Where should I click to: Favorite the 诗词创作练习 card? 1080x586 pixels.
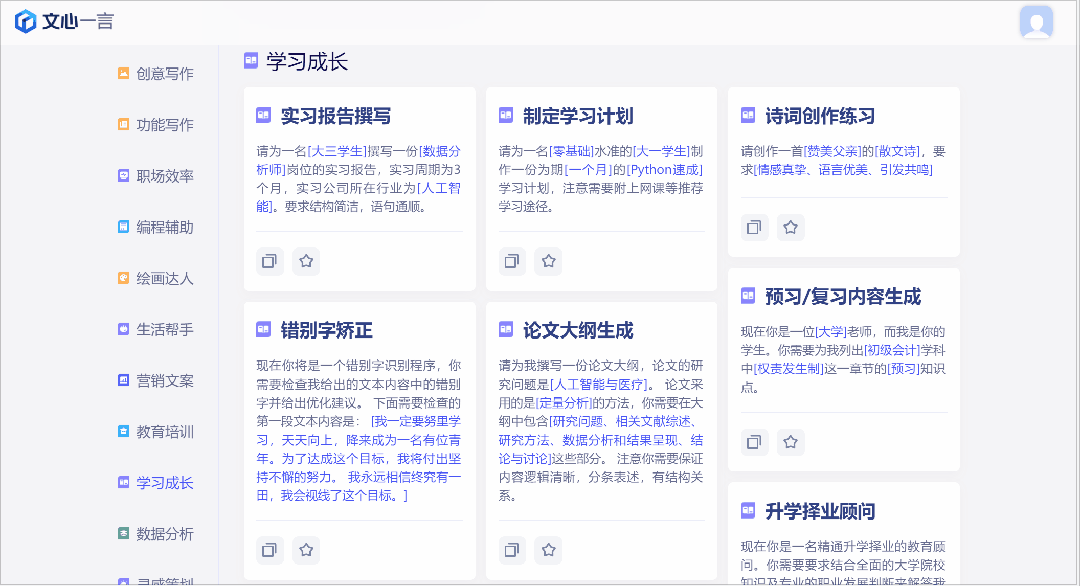tap(790, 227)
